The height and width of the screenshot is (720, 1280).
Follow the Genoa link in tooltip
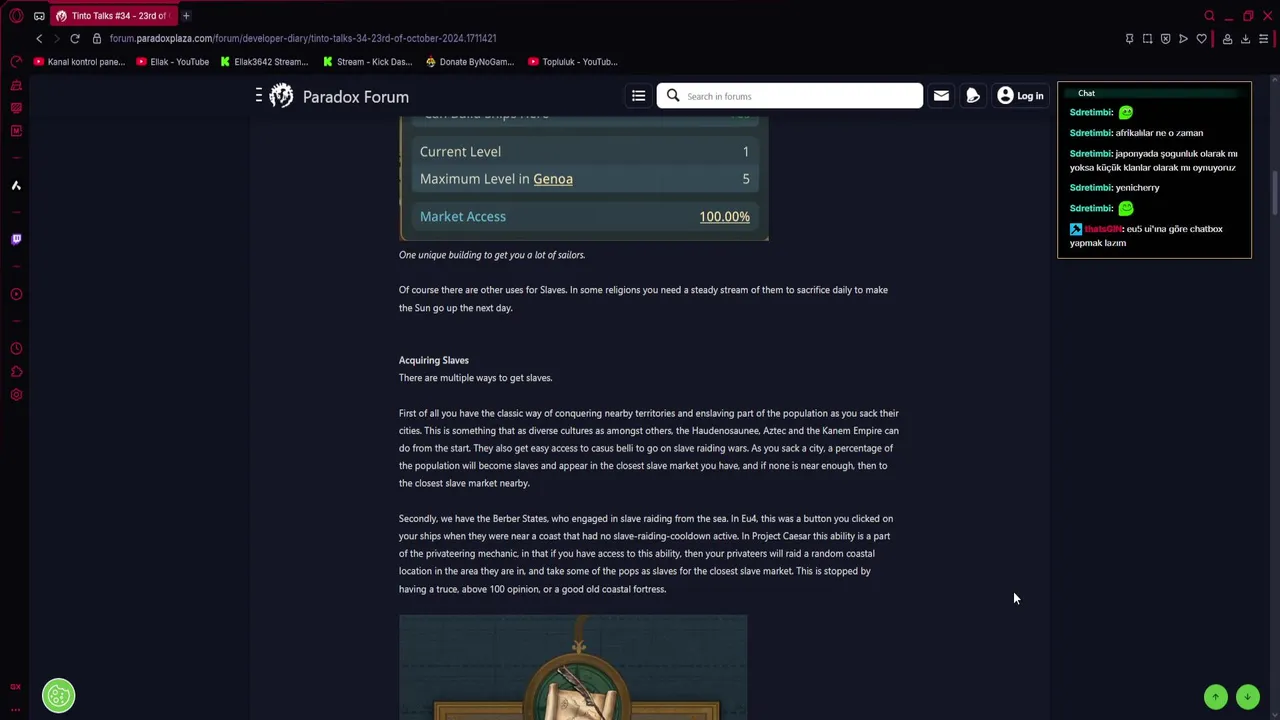pos(553,179)
